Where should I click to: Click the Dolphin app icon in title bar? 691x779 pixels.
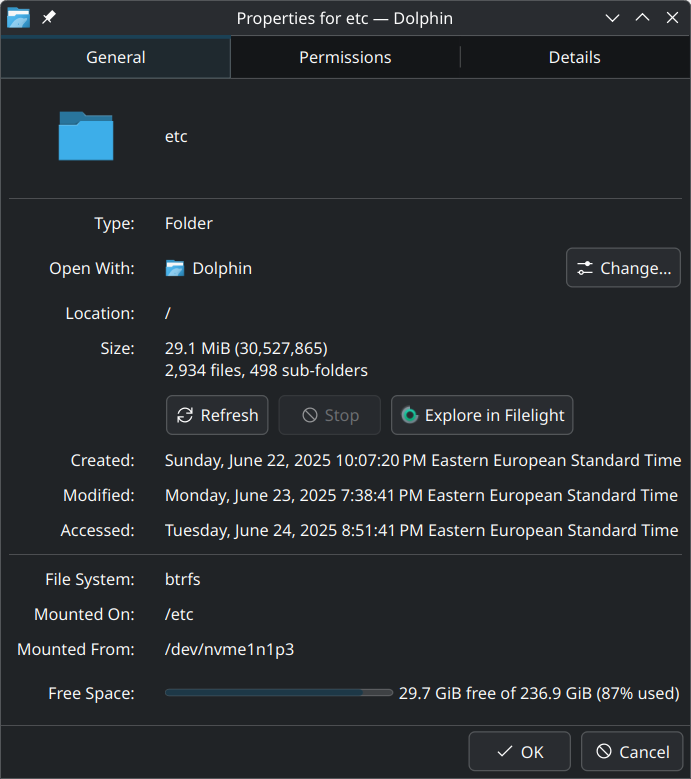[x=18, y=18]
